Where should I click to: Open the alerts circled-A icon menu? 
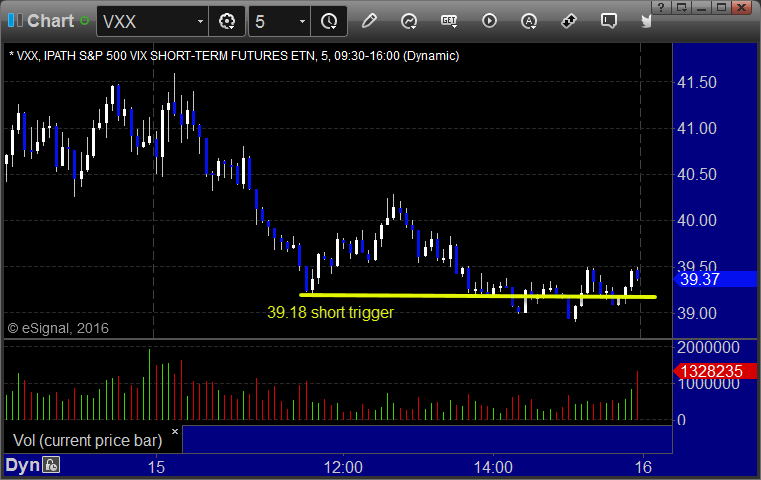click(529, 21)
